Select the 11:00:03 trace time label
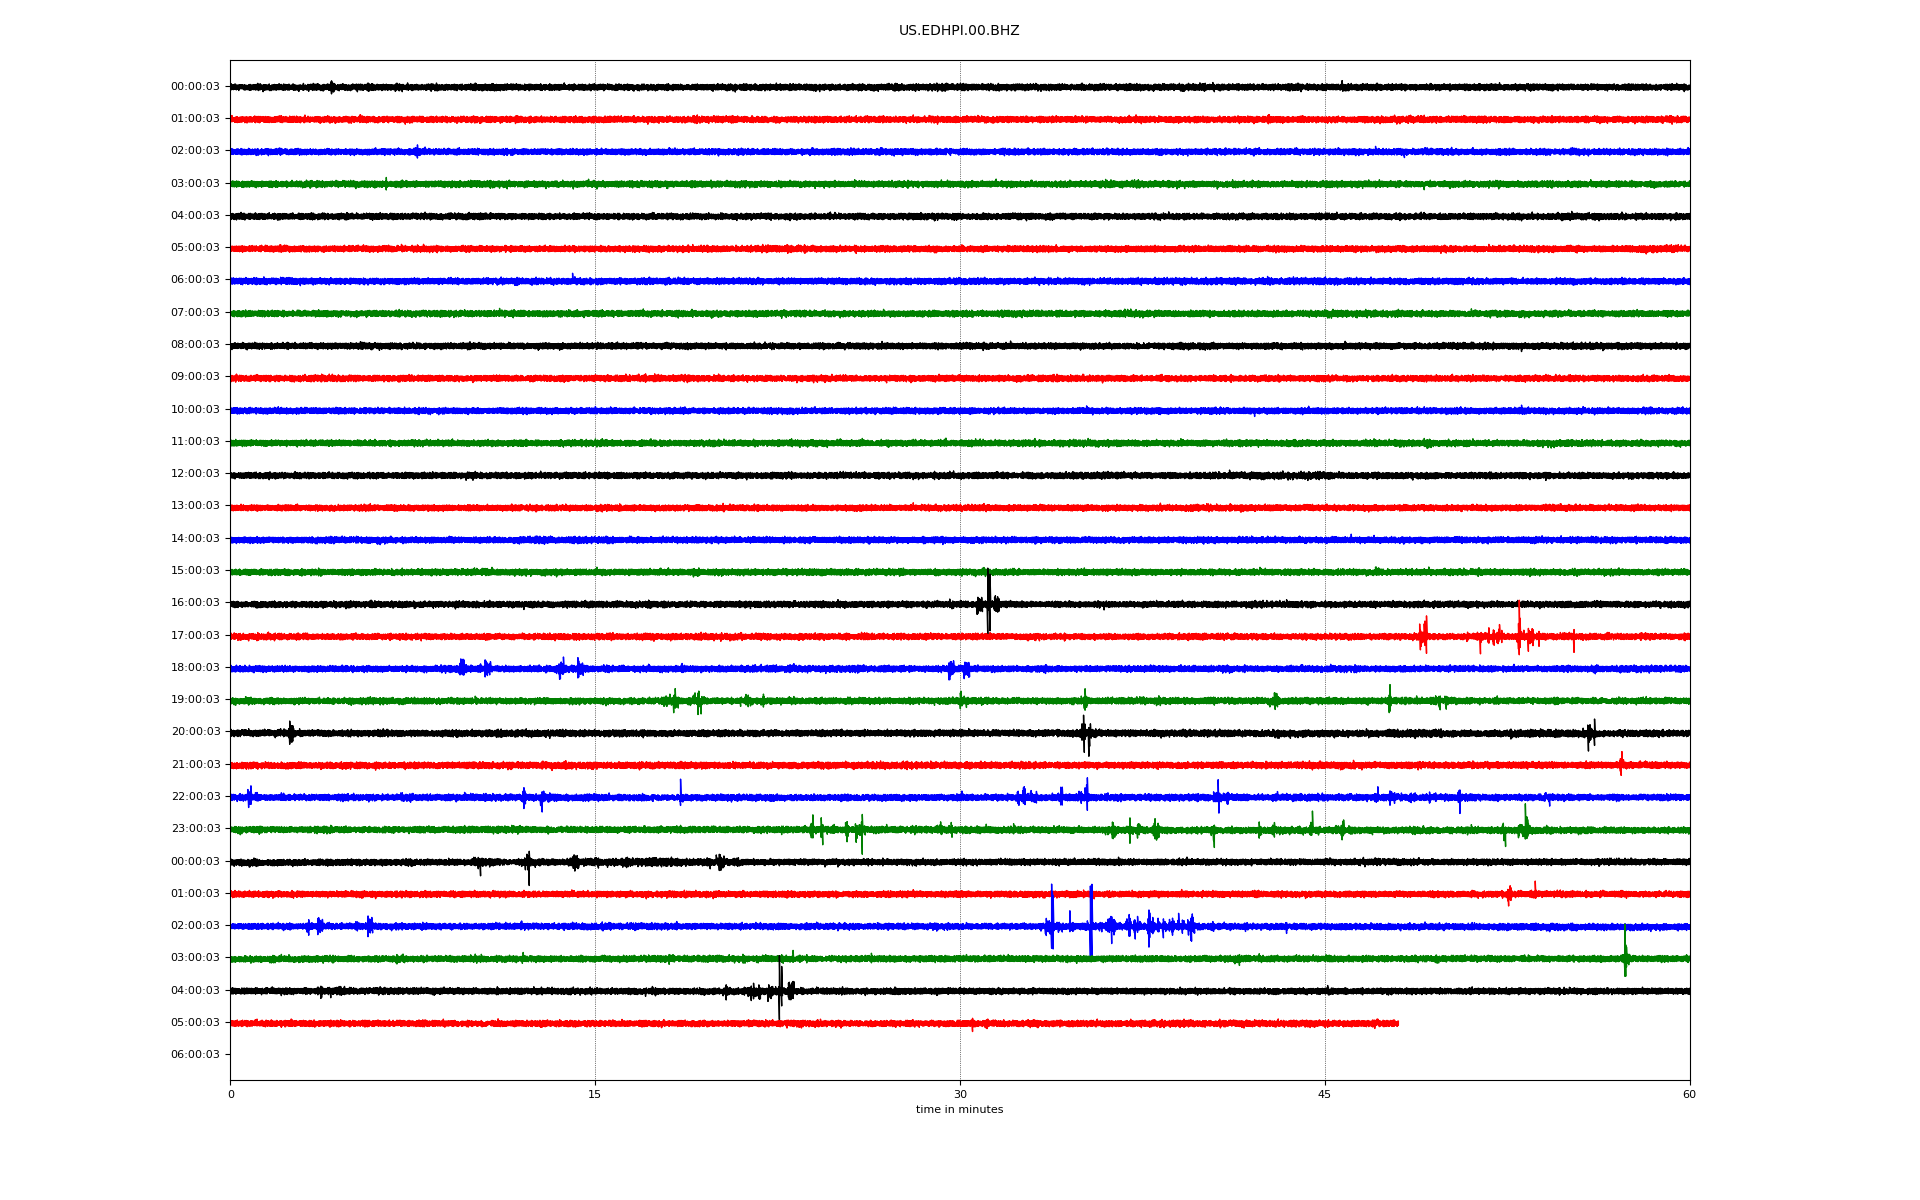The width and height of the screenshot is (1920, 1200). pyautogui.click(x=195, y=442)
